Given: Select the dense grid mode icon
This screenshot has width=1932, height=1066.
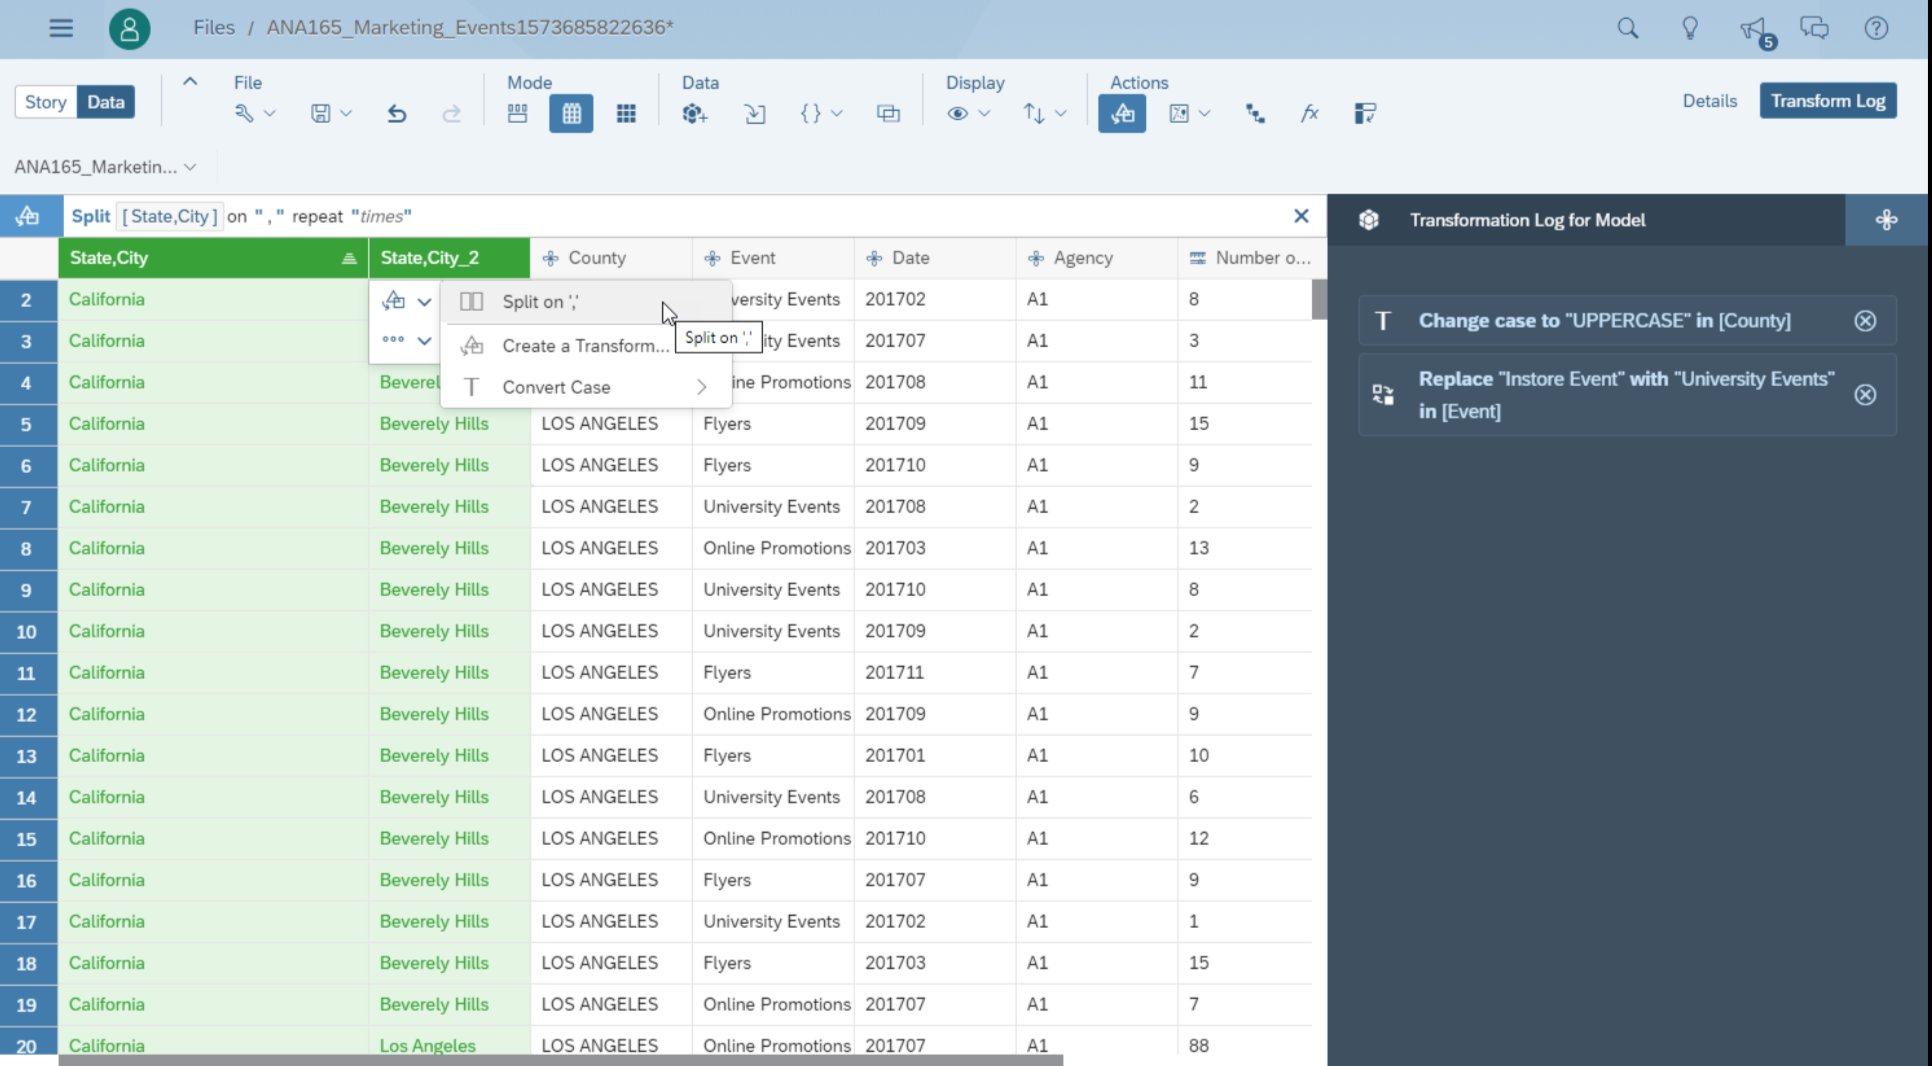Looking at the screenshot, I should point(626,113).
